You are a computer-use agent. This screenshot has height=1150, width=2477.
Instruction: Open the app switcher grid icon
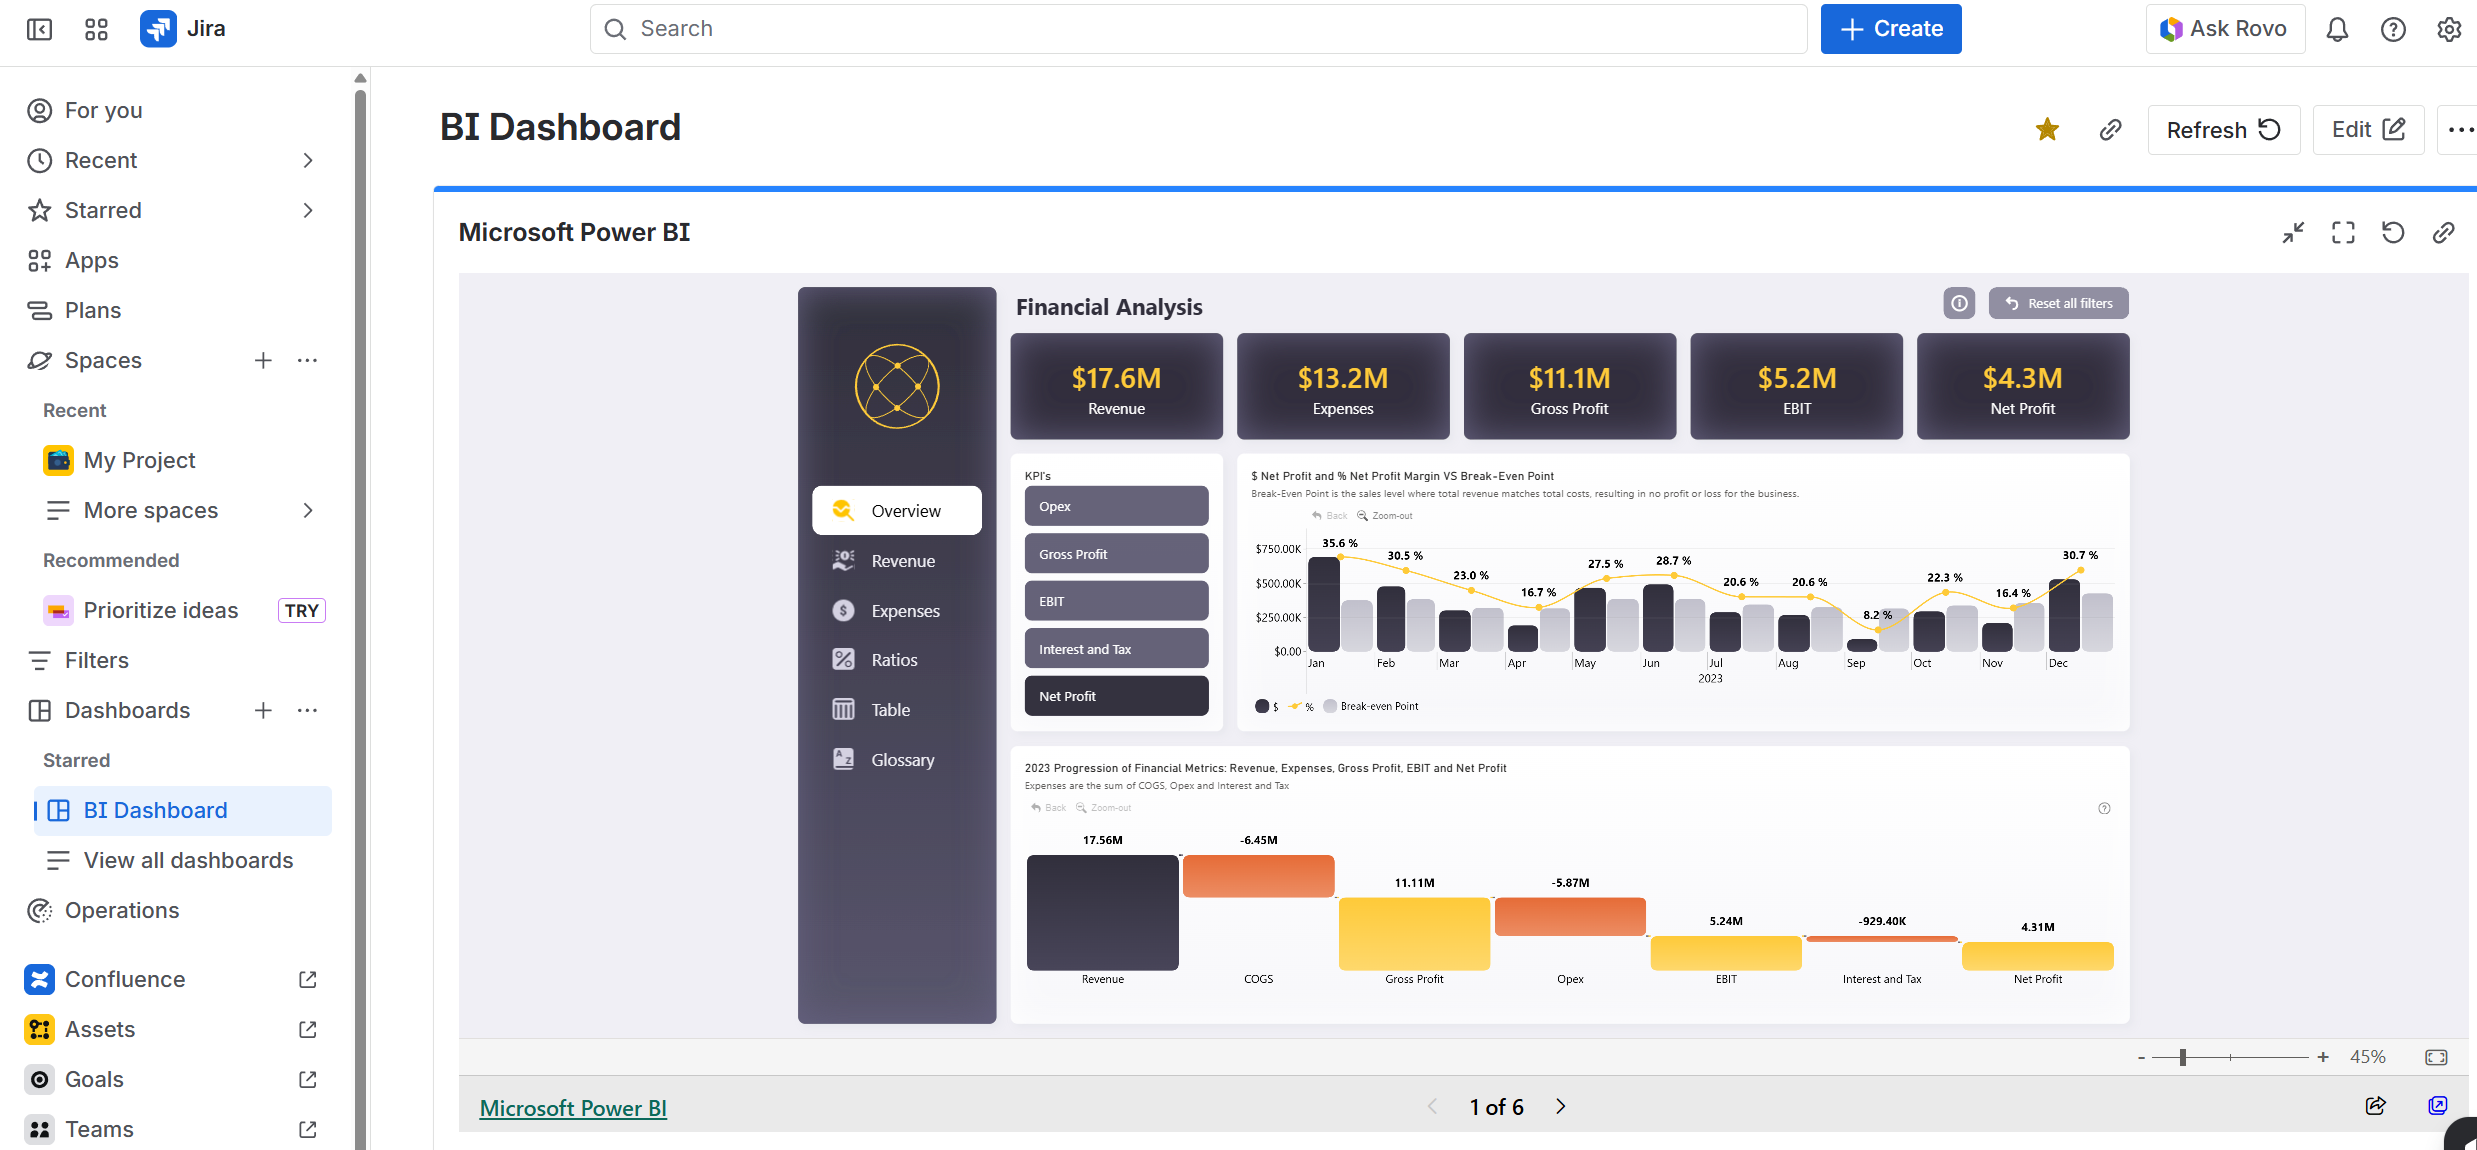[96, 29]
